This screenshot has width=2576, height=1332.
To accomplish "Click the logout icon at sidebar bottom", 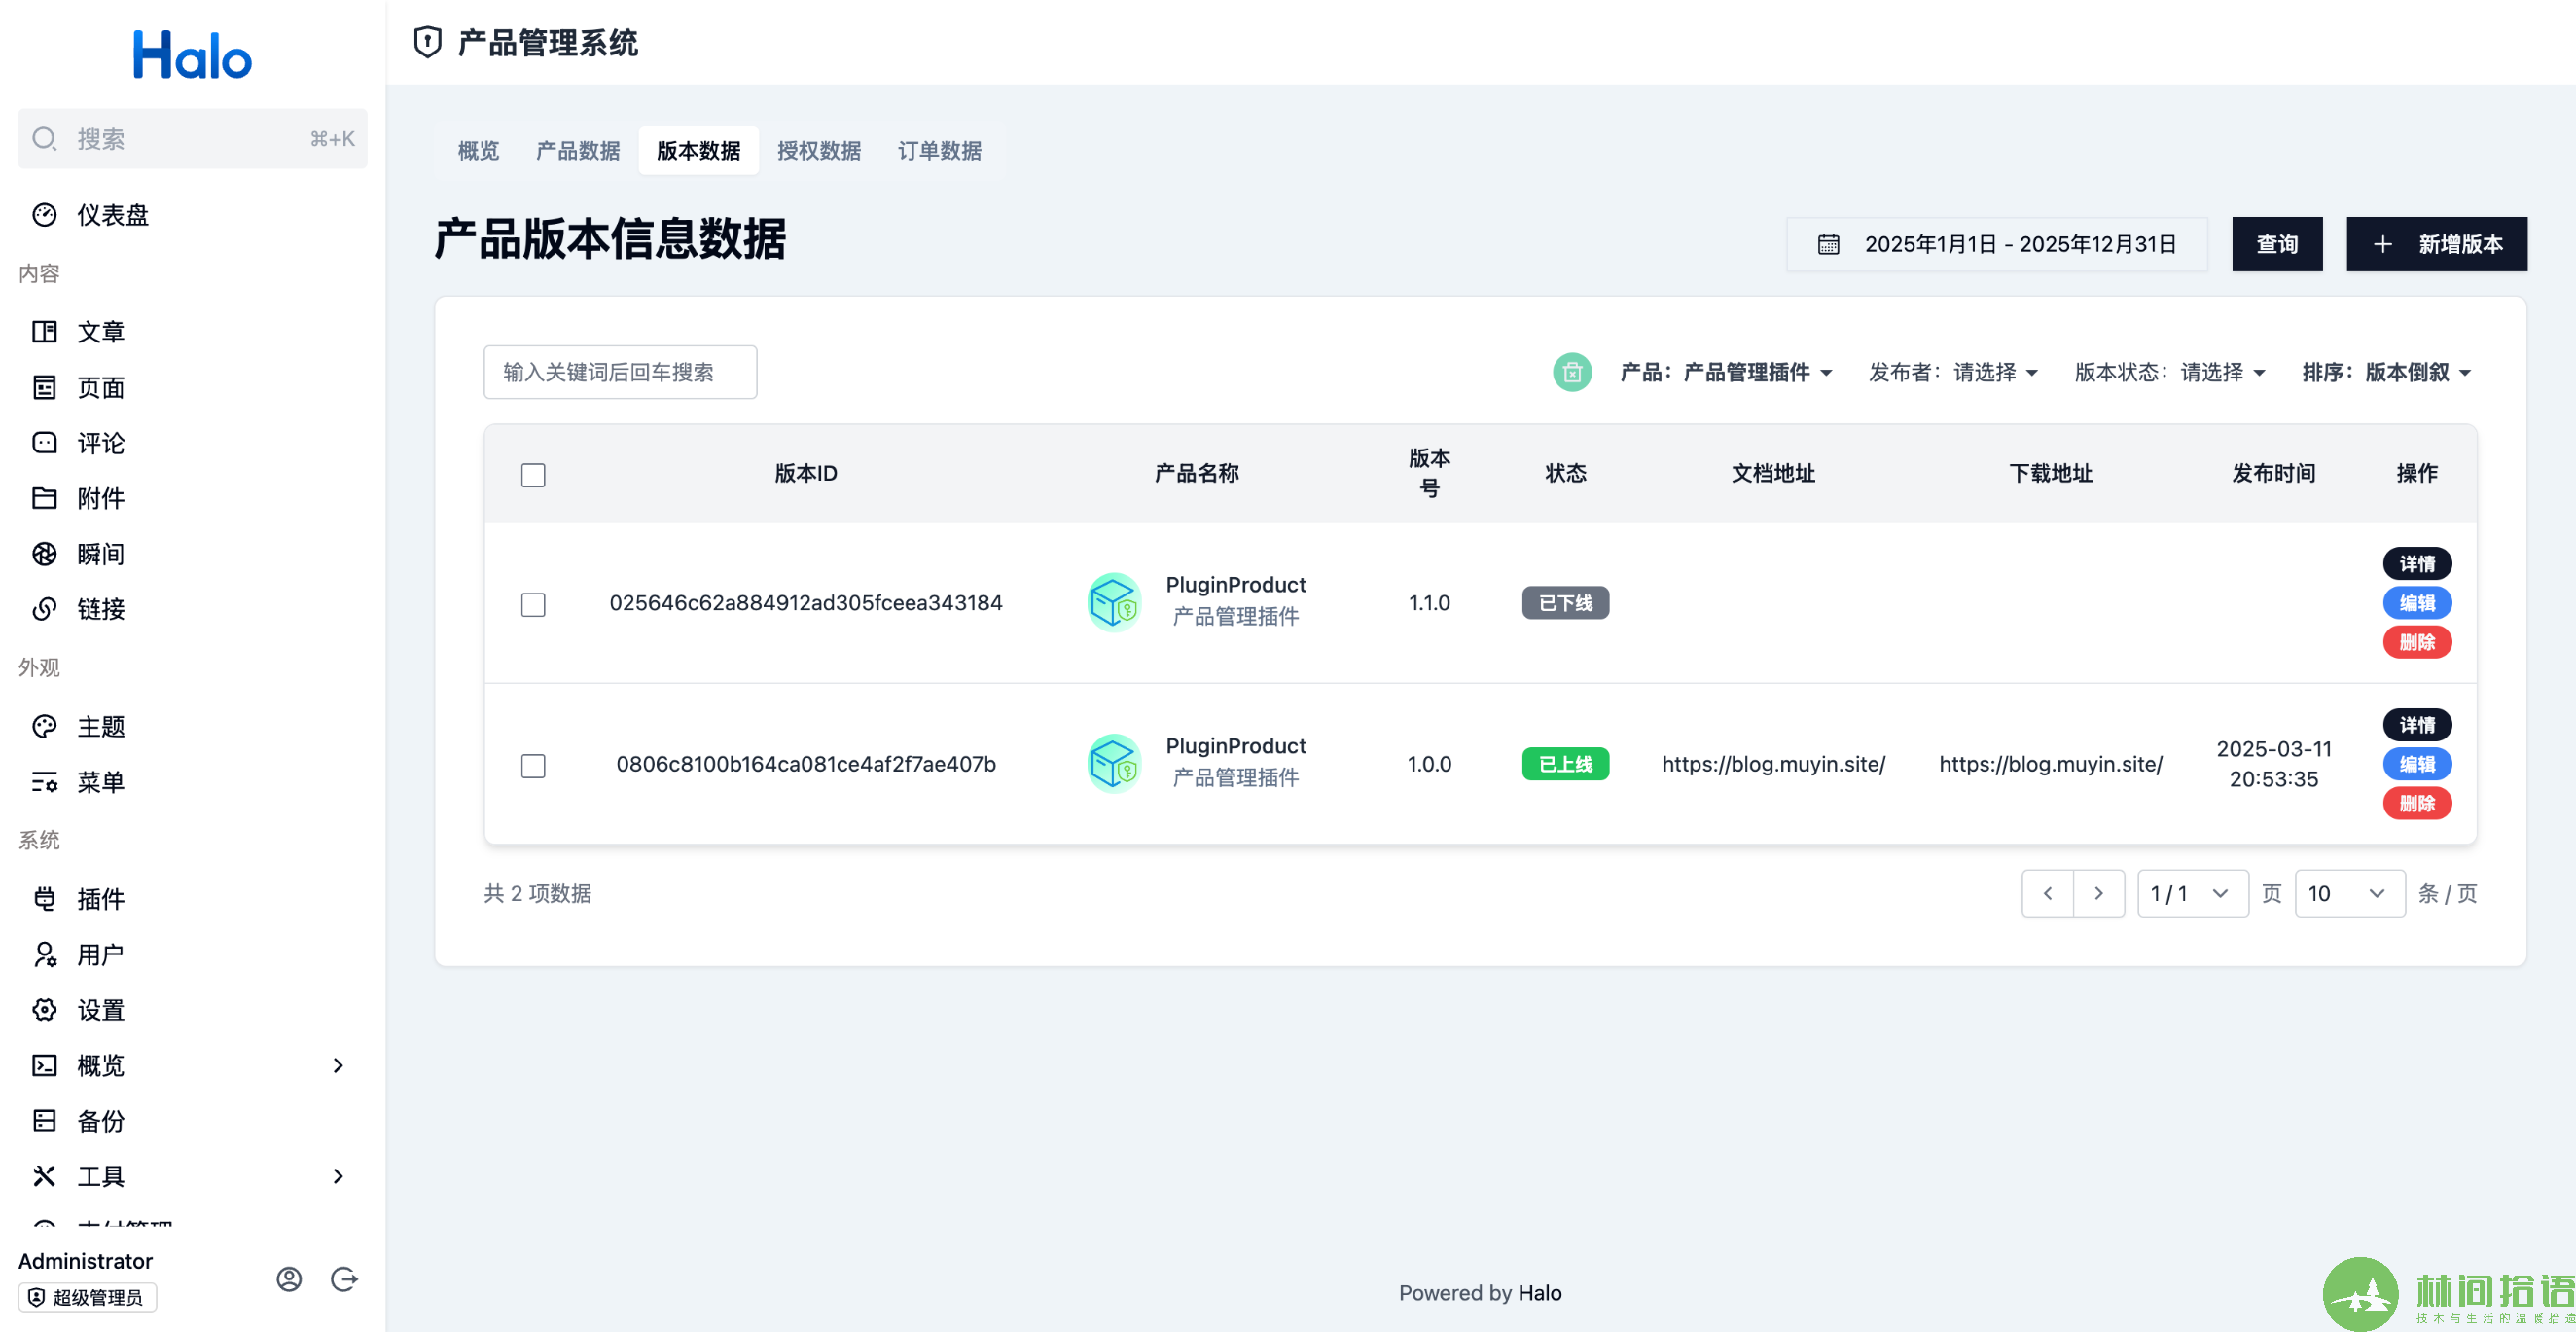I will 344,1279.
